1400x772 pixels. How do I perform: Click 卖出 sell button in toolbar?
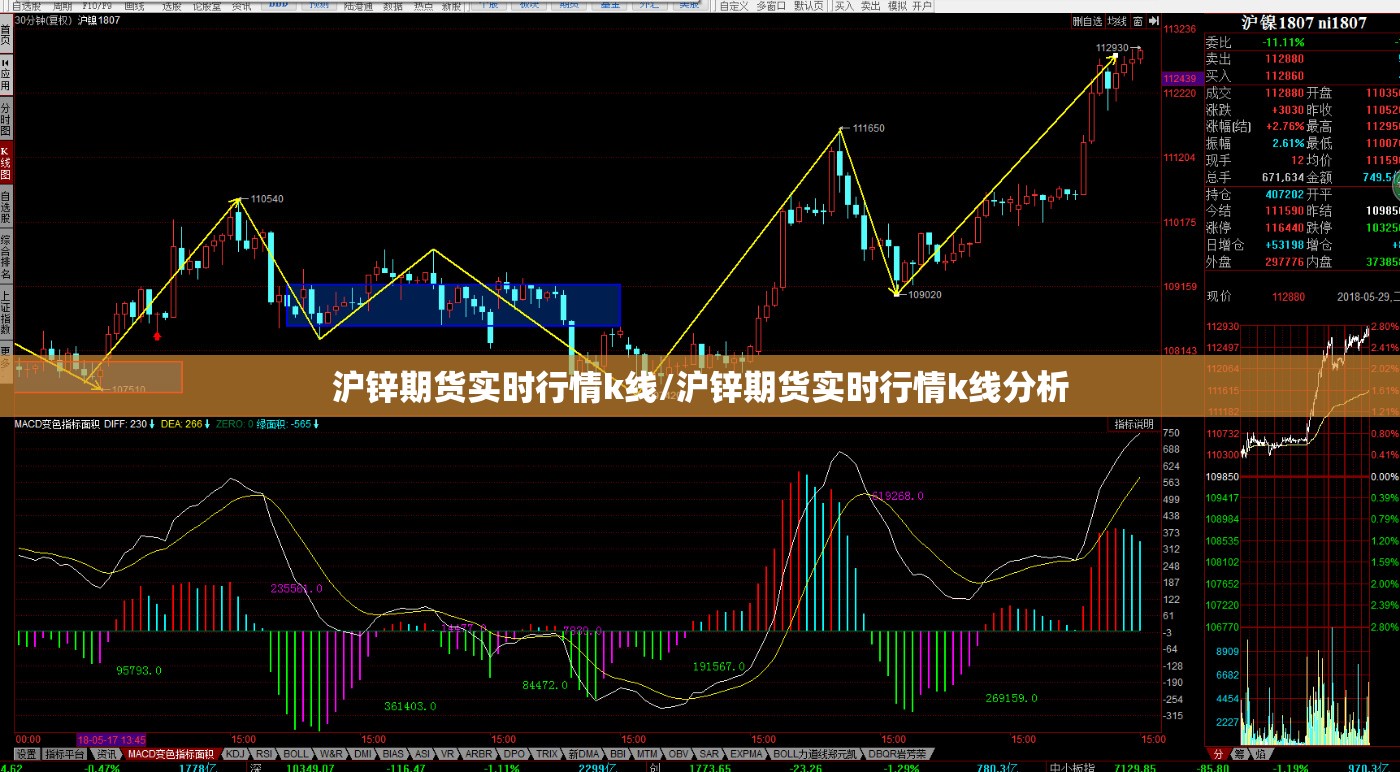[870, 6]
